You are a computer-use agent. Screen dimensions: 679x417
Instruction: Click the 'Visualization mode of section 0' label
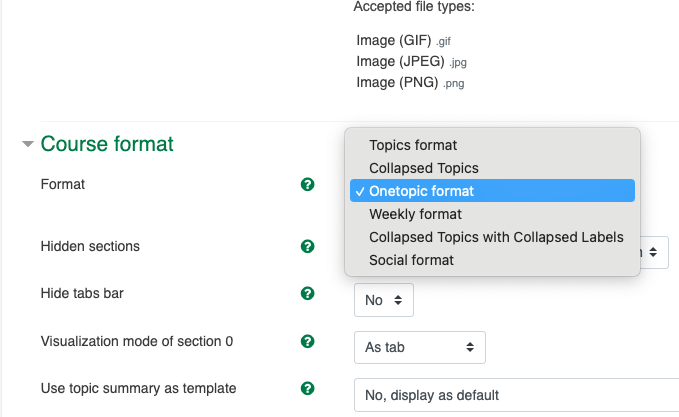[136, 341]
